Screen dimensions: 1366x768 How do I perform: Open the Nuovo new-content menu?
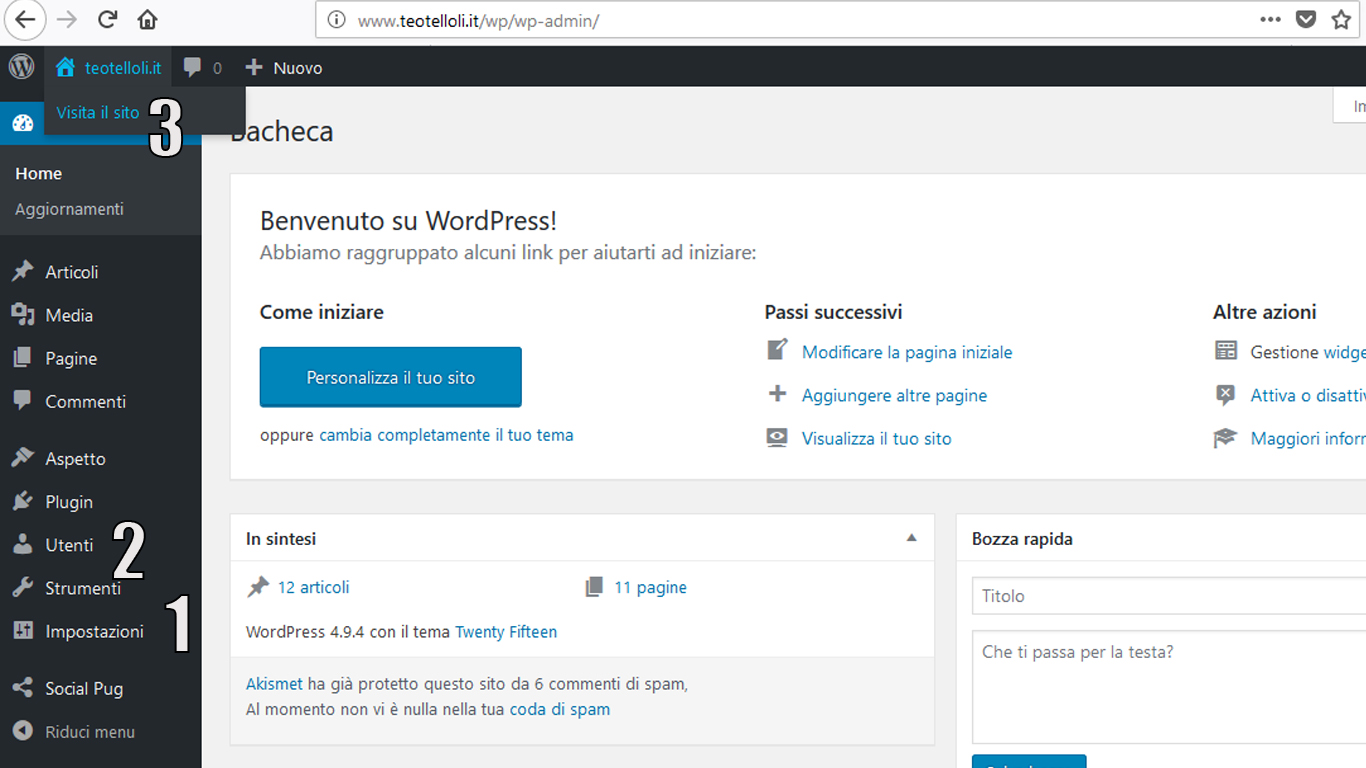tap(284, 68)
